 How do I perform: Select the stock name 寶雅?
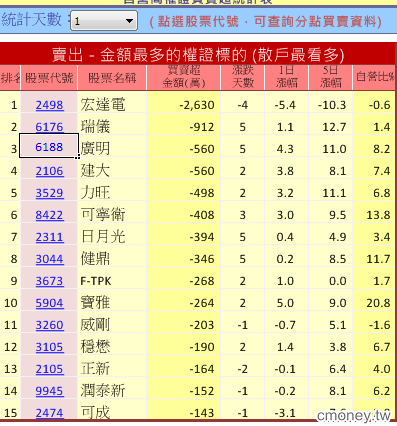[x=95, y=303]
